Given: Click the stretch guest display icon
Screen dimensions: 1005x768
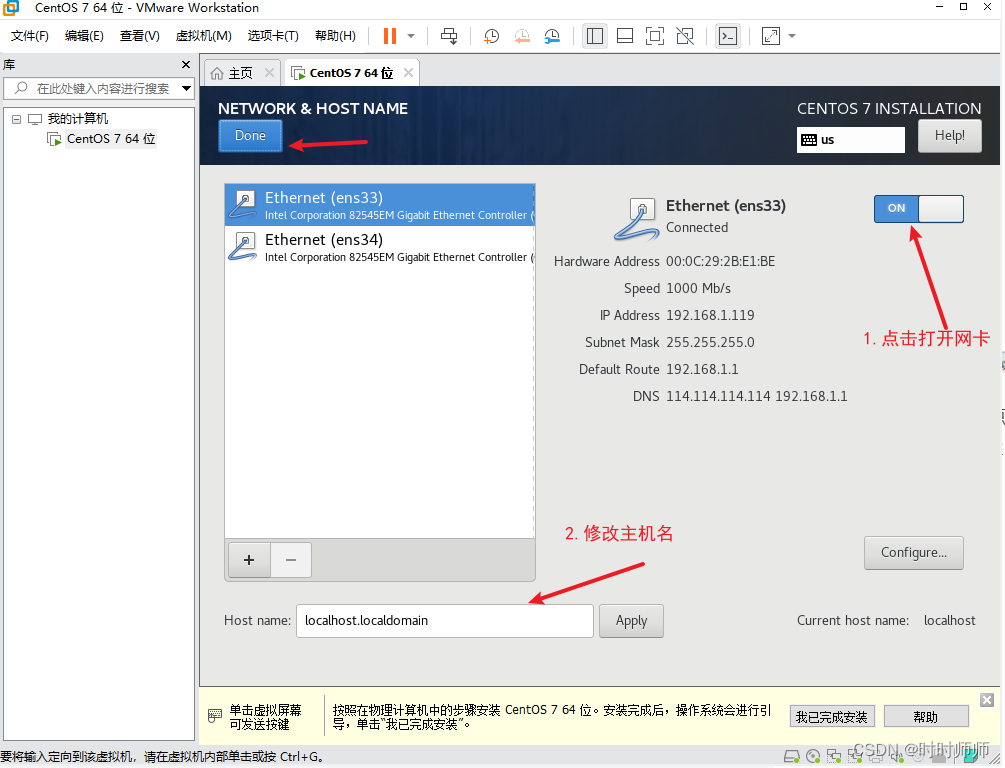Looking at the screenshot, I should coord(770,36).
